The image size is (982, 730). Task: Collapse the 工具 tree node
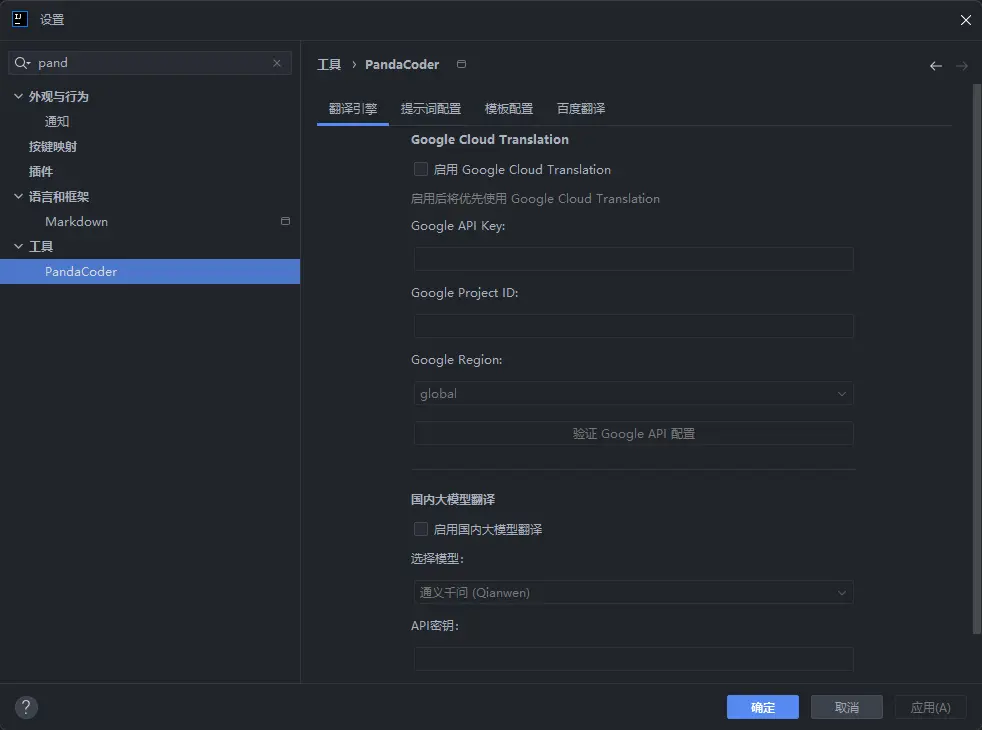[x=18, y=247]
